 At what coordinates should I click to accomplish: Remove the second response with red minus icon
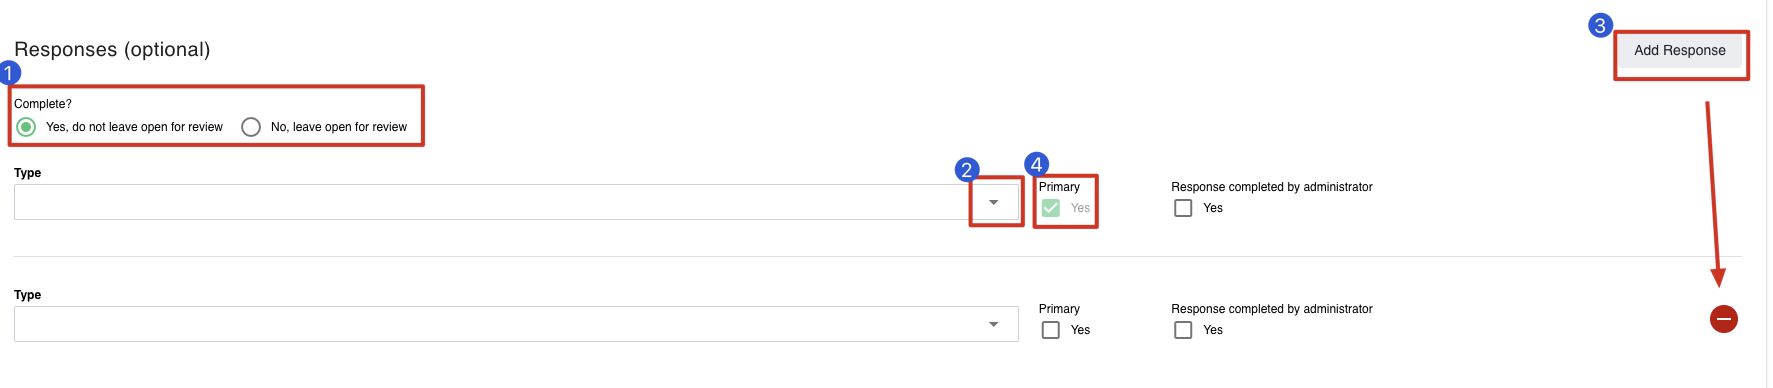click(1723, 319)
